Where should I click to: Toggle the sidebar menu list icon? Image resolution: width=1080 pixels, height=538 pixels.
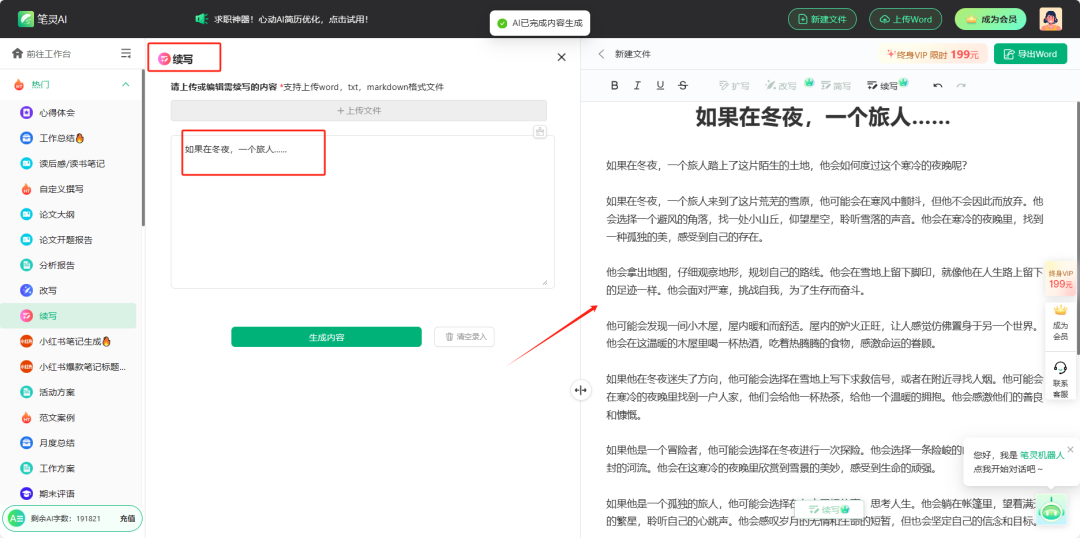coord(126,53)
